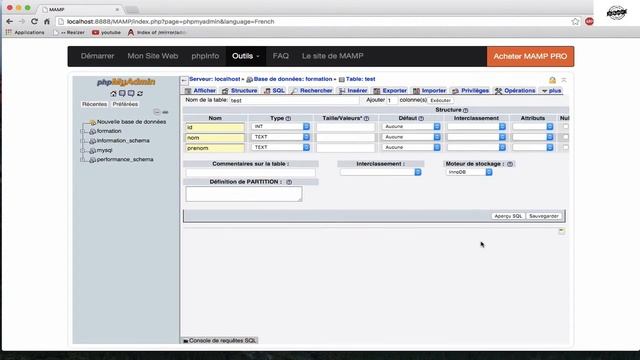Open the Insérer tab
The width and height of the screenshot is (640, 360).
353,91
